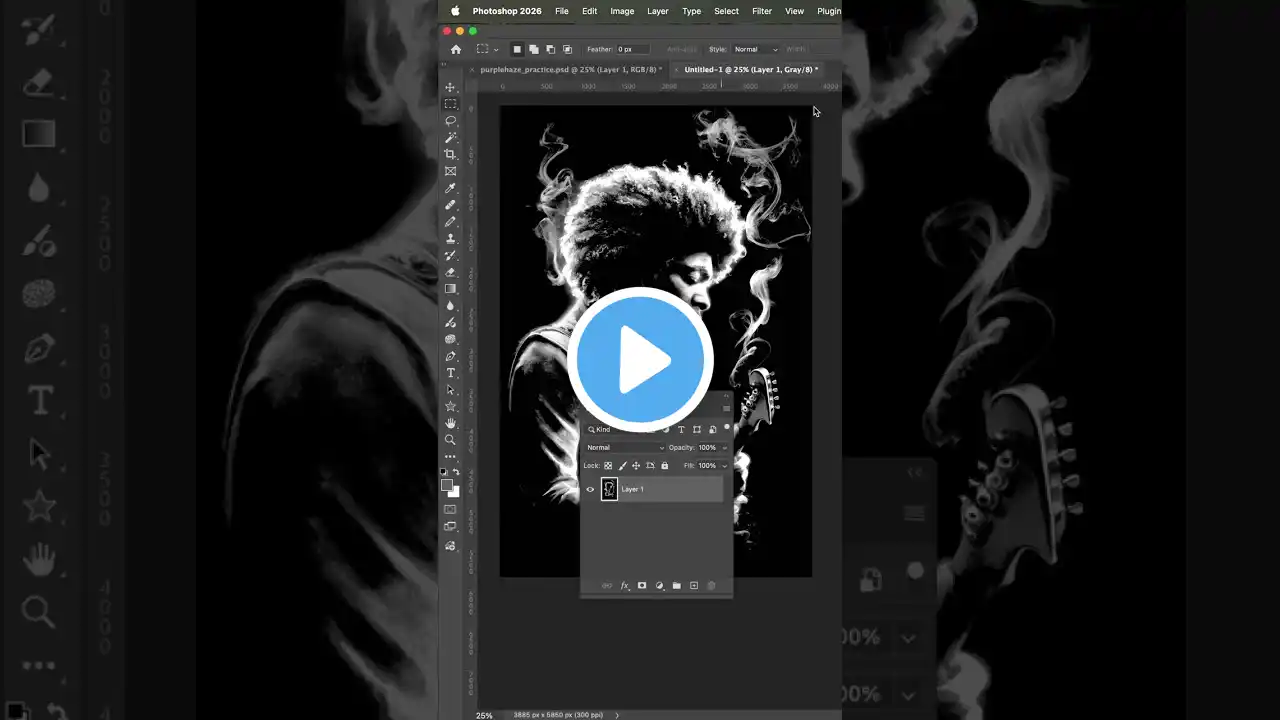Toggle lock all on the layer
The image size is (1280, 720).
tap(664, 466)
